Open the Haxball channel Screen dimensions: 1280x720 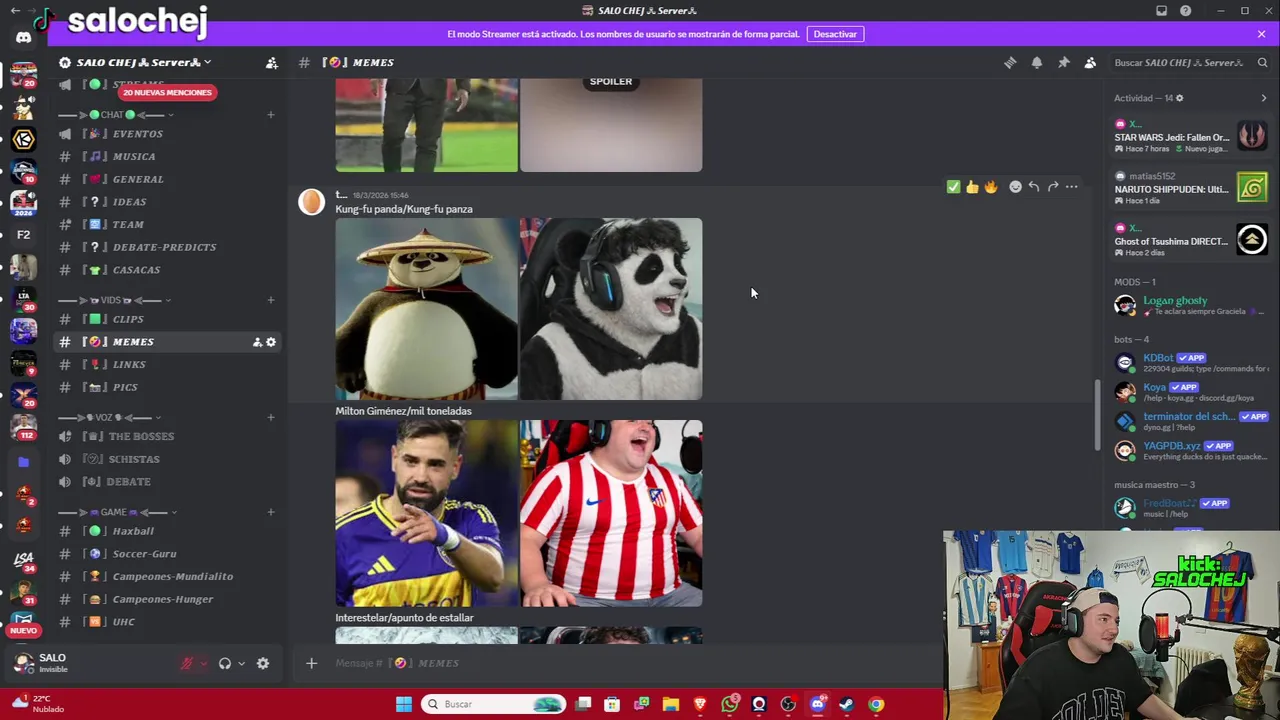pos(166,531)
